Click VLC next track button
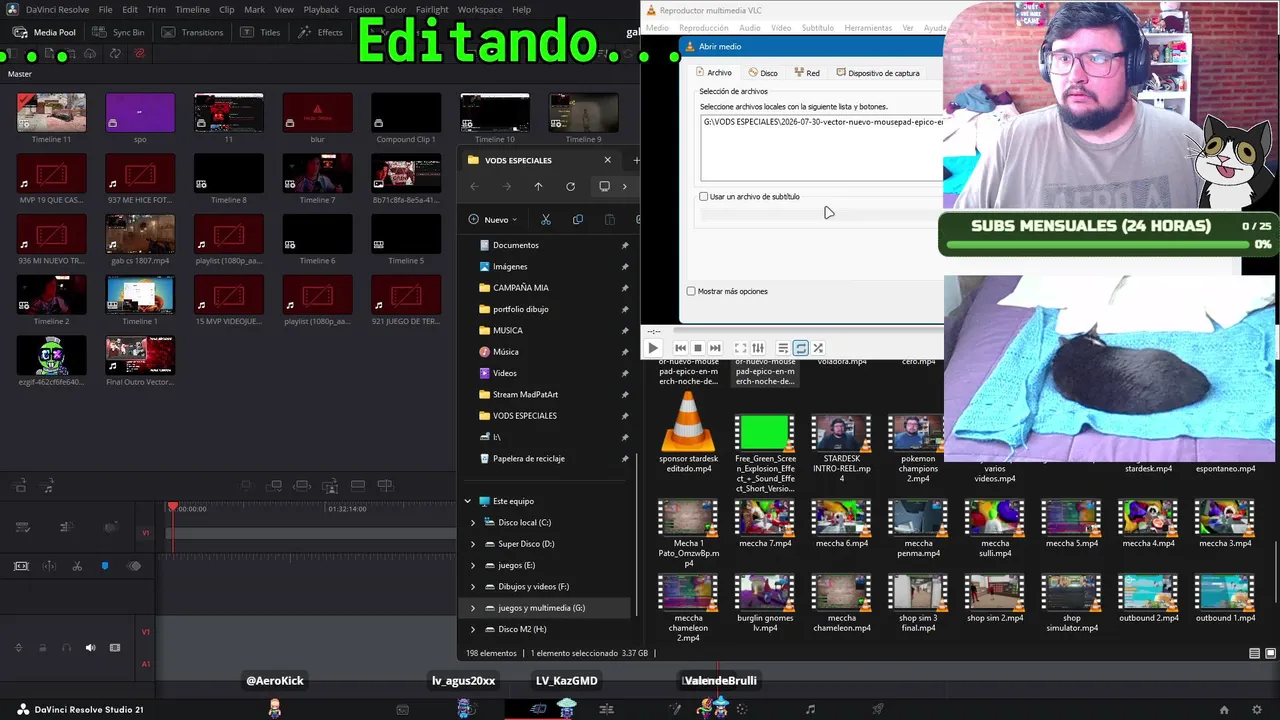Image resolution: width=1280 pixels, height=720 pixels. coord(715,348)
